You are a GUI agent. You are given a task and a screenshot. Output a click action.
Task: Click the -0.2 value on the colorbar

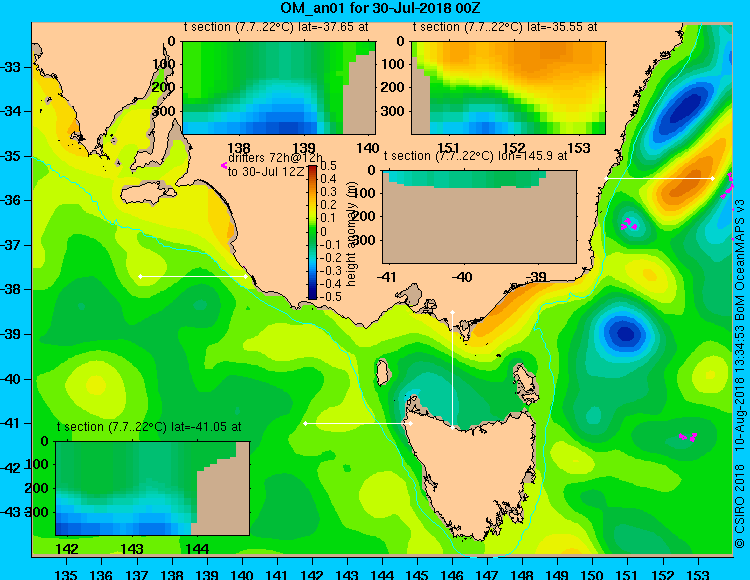pos(329,257)
